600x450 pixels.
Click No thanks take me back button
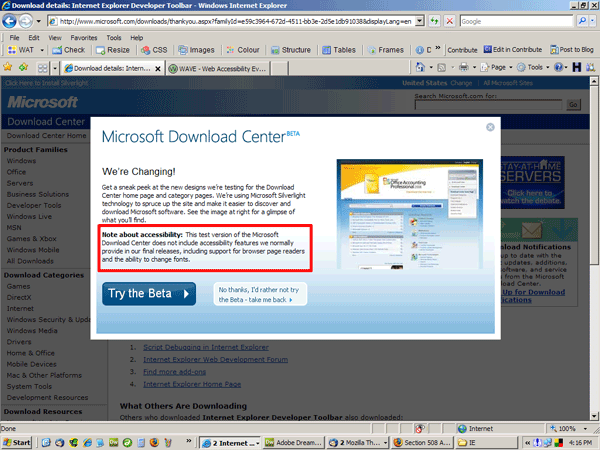point(260,294)
